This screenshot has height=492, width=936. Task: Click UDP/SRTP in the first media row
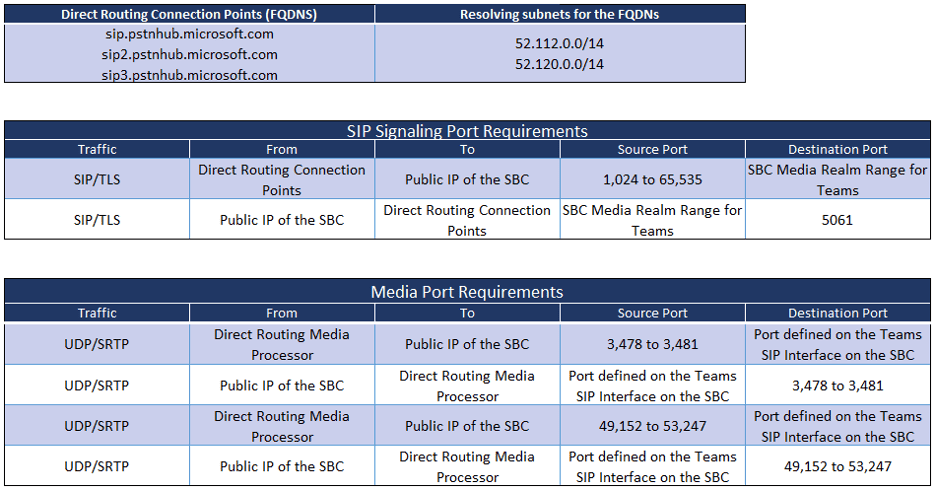click(x=97, y=345)
